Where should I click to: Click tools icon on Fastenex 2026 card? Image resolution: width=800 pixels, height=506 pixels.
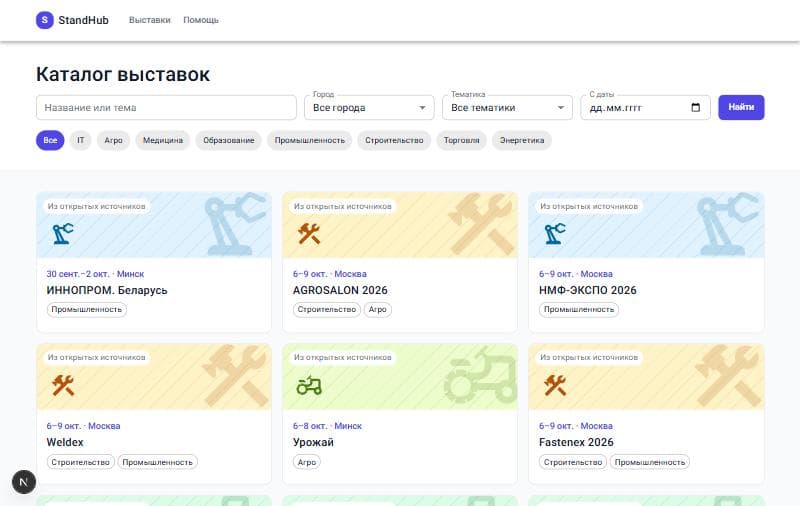tap(555, 385)
